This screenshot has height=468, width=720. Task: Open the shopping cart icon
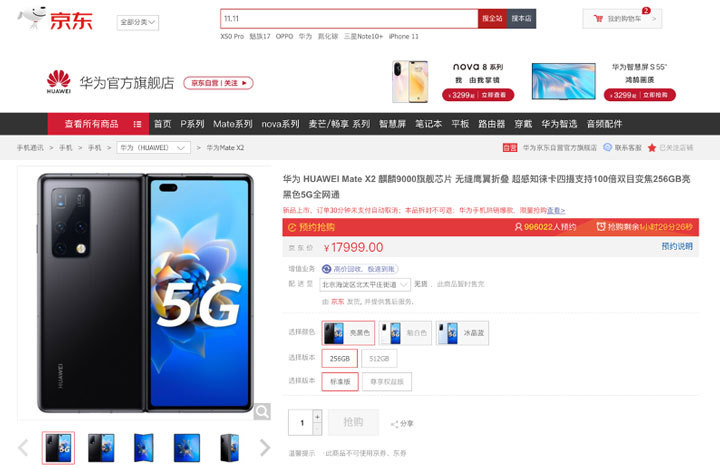click(x=598, y=19)
